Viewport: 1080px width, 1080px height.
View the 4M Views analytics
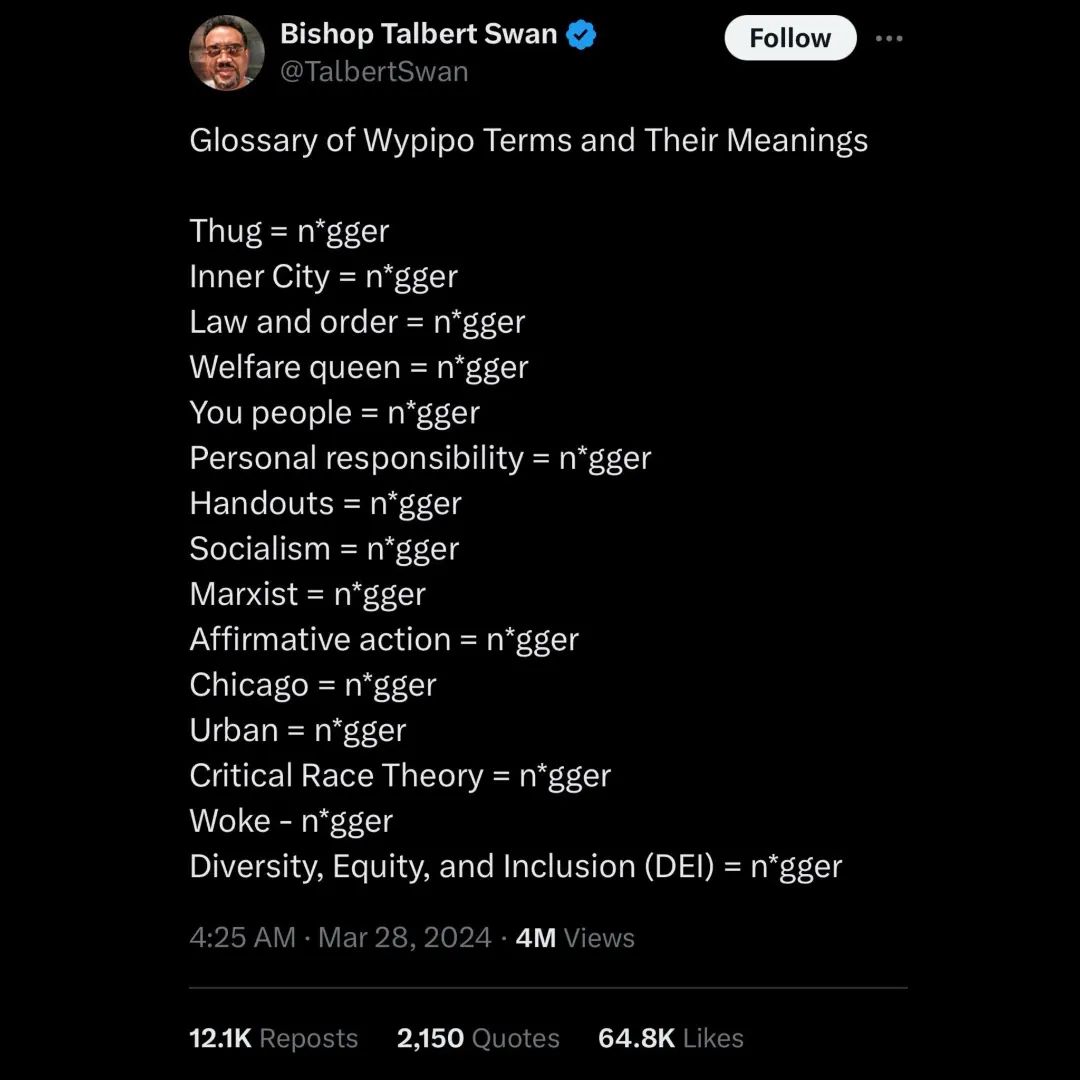pyautogui.click(x=575, y=938)
